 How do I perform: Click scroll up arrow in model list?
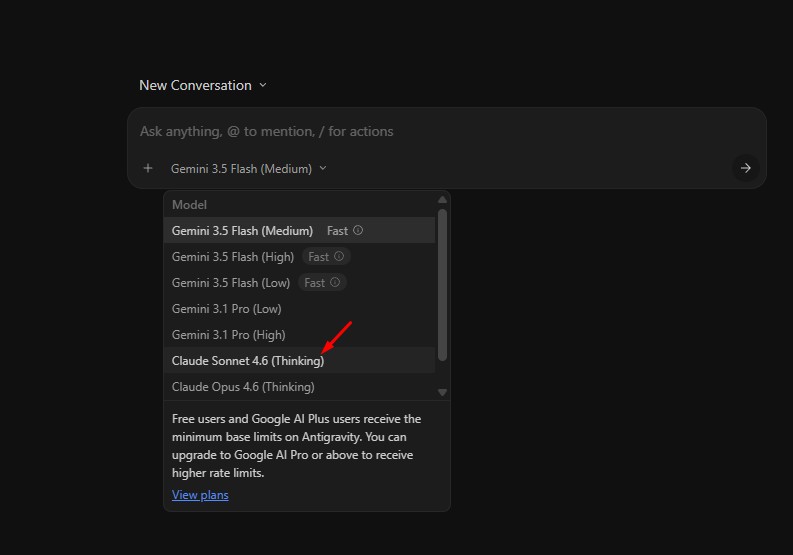tap(442, 199)
